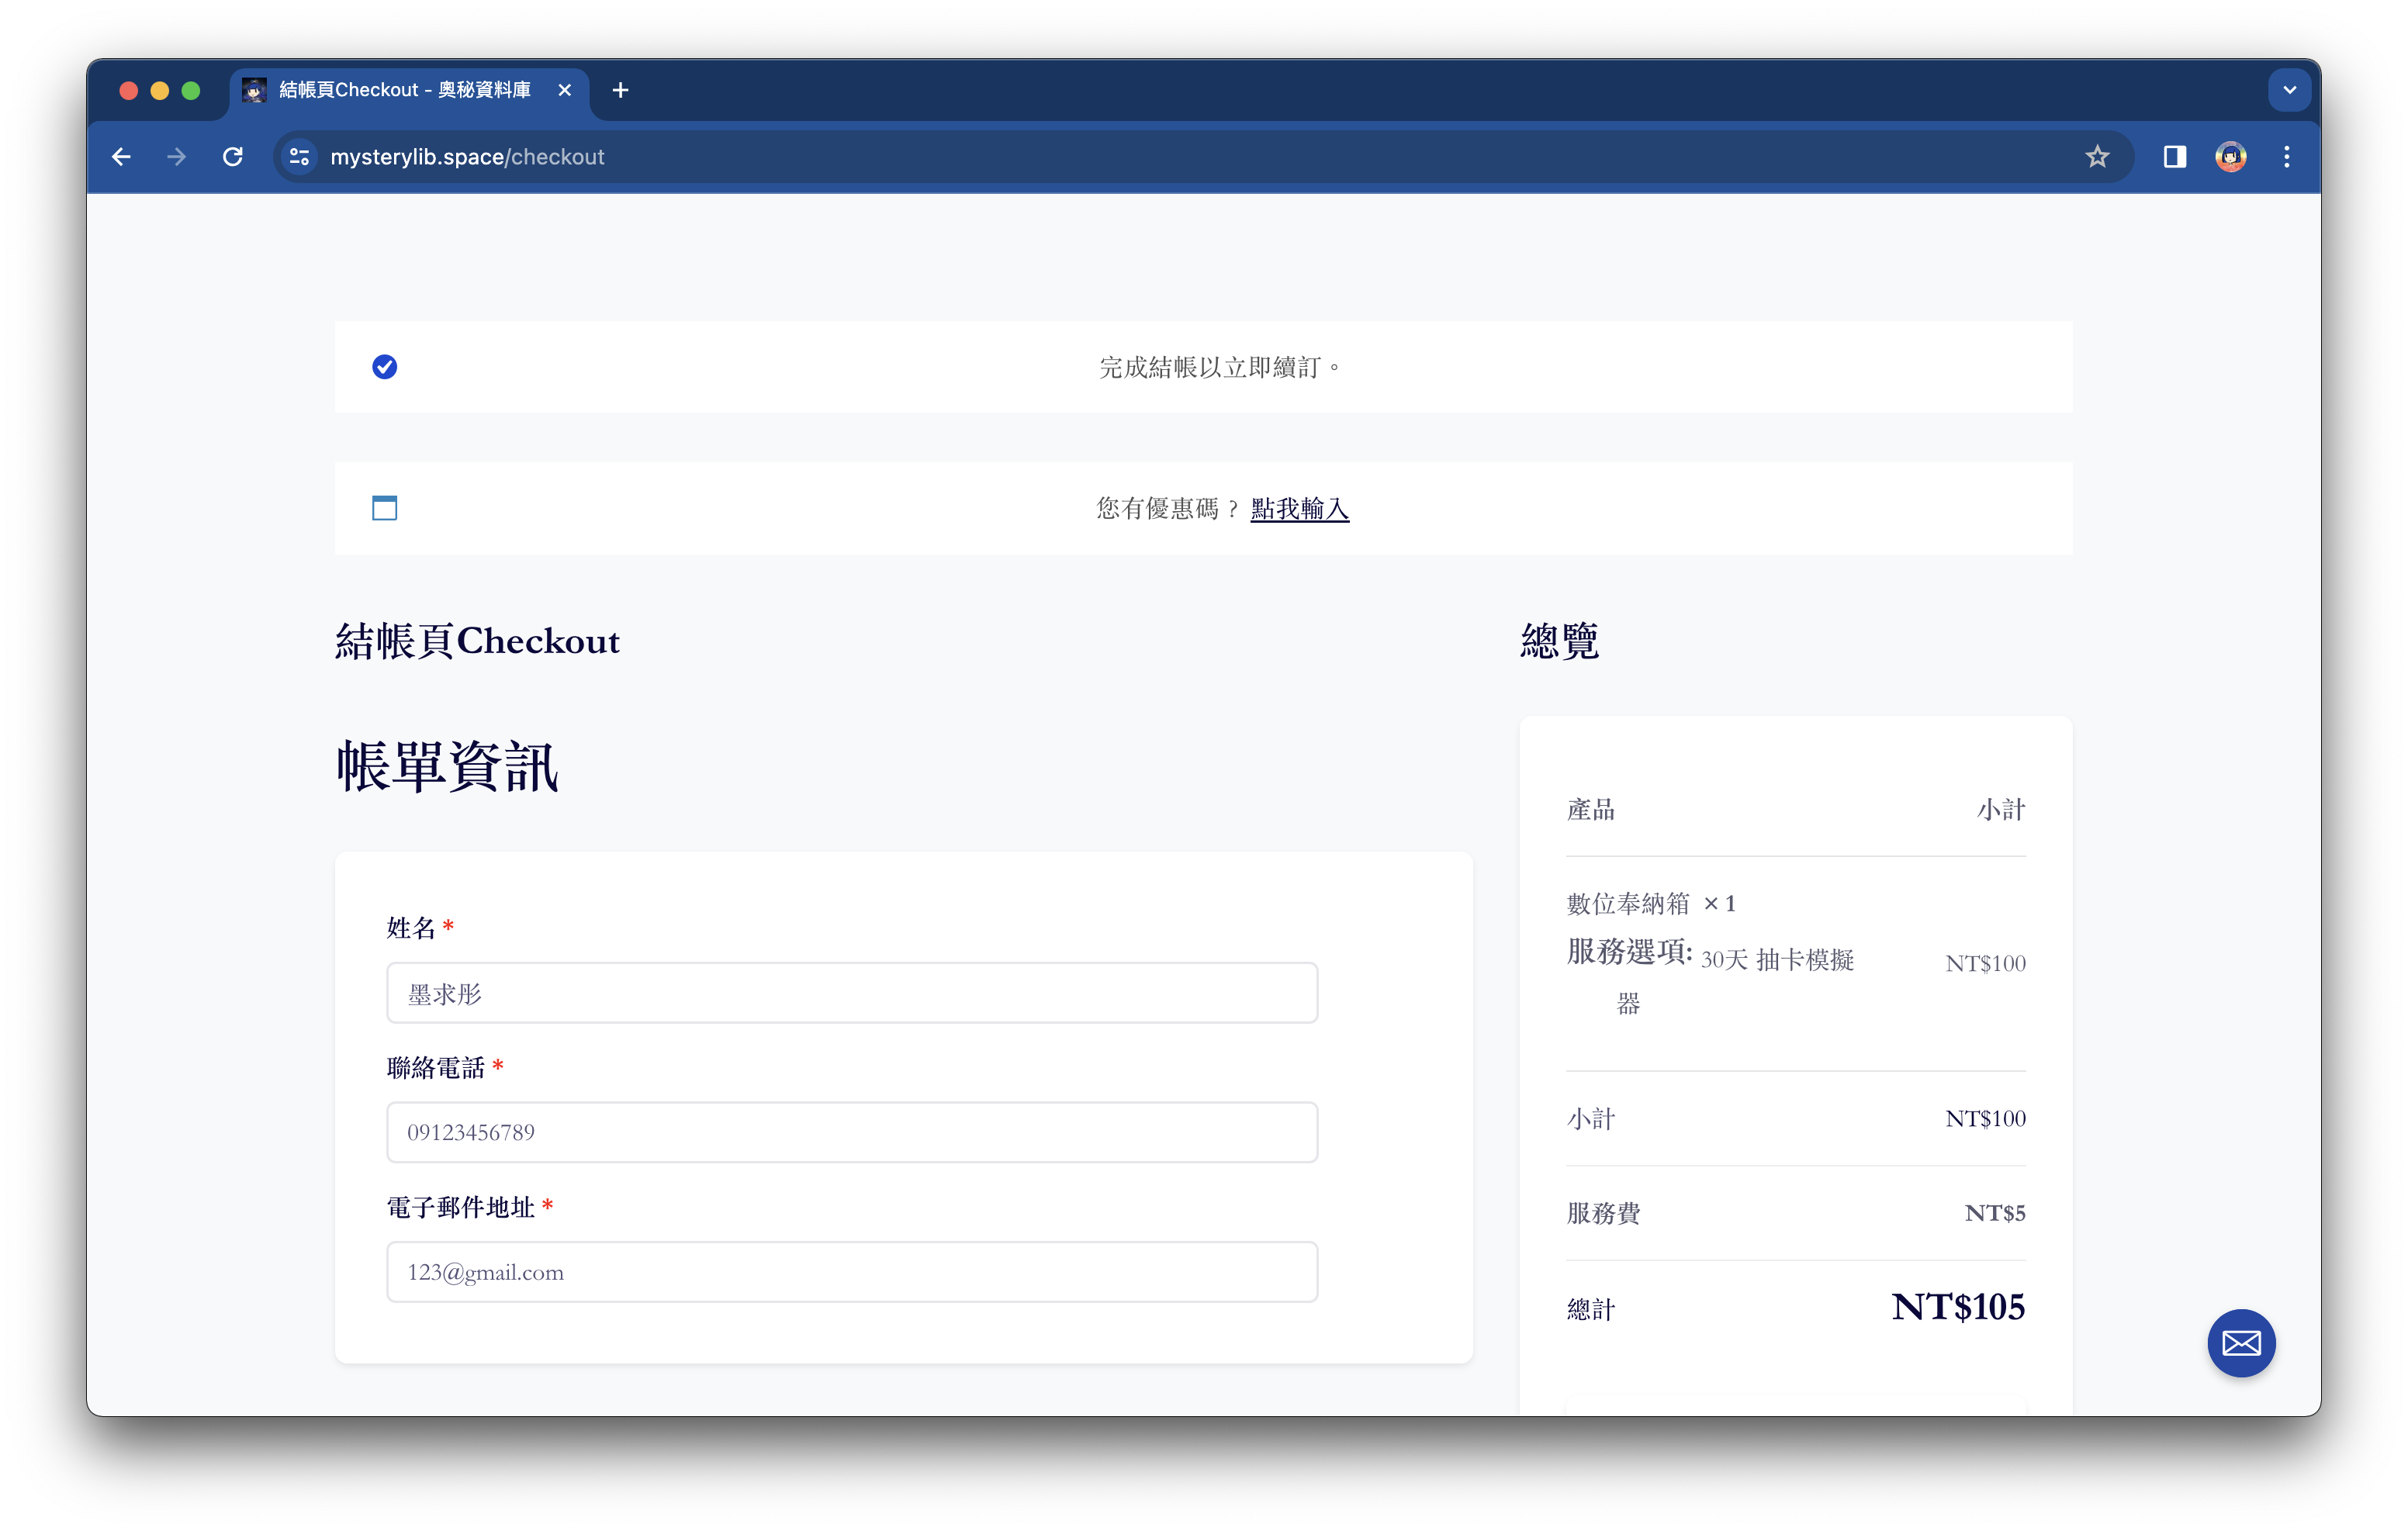Expand the tab search dropdown arrow
The image size is (2408, 1531).
point(2289,90)
